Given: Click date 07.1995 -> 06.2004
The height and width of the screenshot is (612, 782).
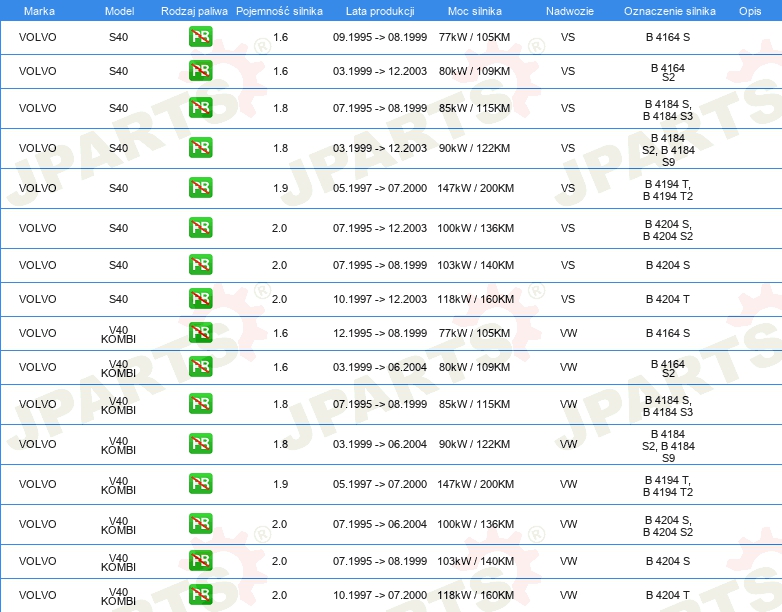Looking at the screenshot, I should [x=380, y=524].
